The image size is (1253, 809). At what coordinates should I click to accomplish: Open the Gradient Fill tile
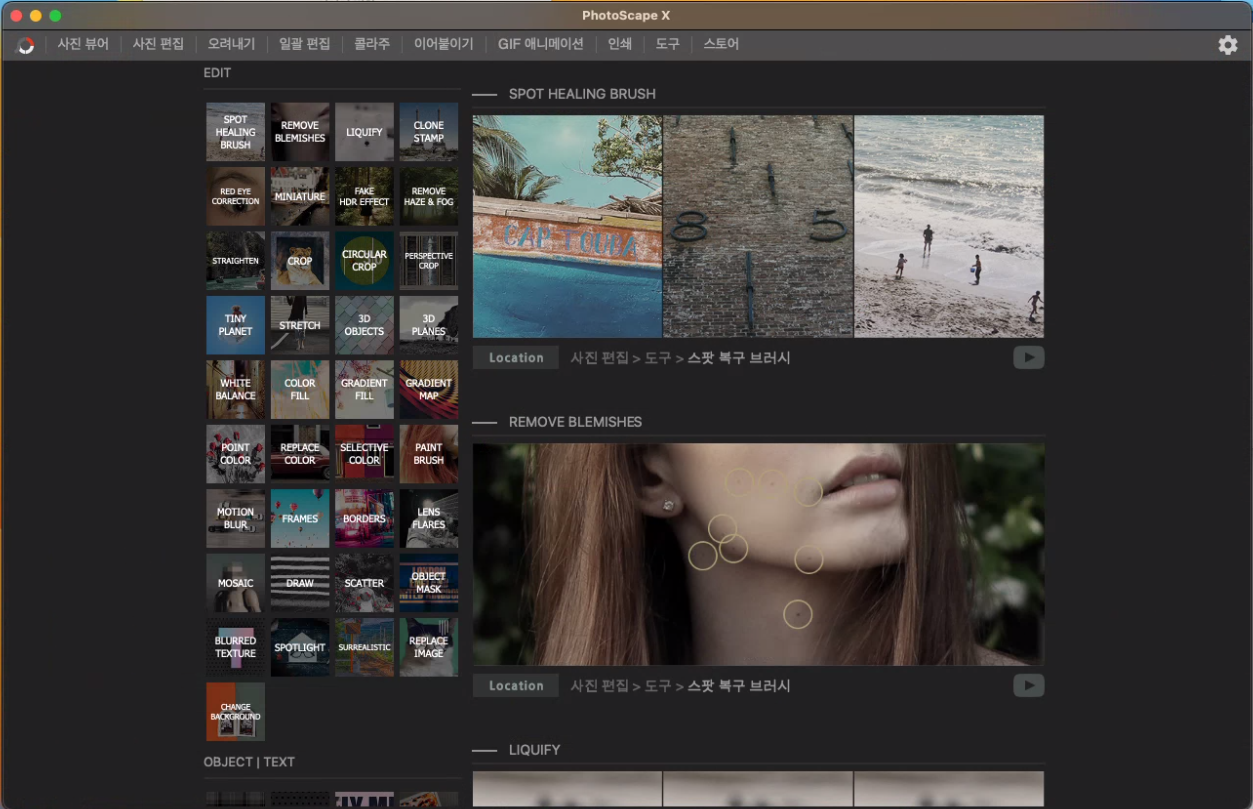364,390
